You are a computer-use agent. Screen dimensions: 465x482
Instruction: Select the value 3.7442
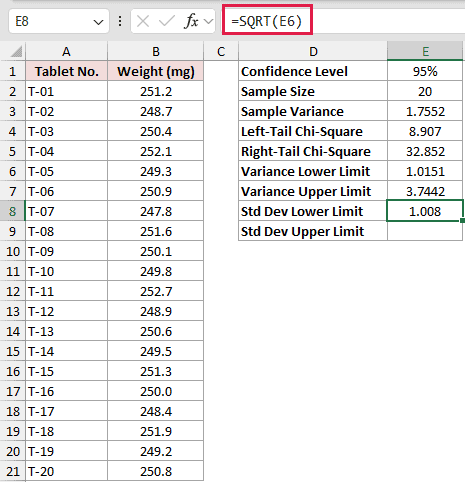click(425, 191)
